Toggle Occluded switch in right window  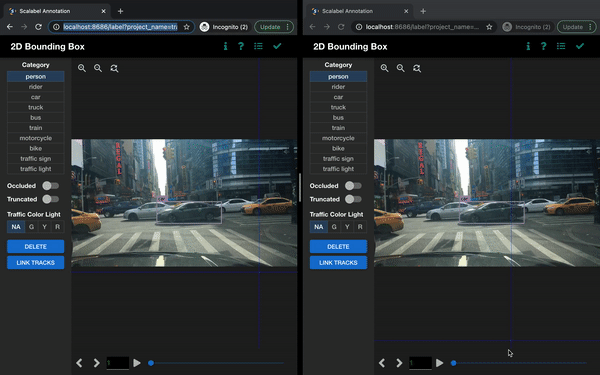click(353, 186)
